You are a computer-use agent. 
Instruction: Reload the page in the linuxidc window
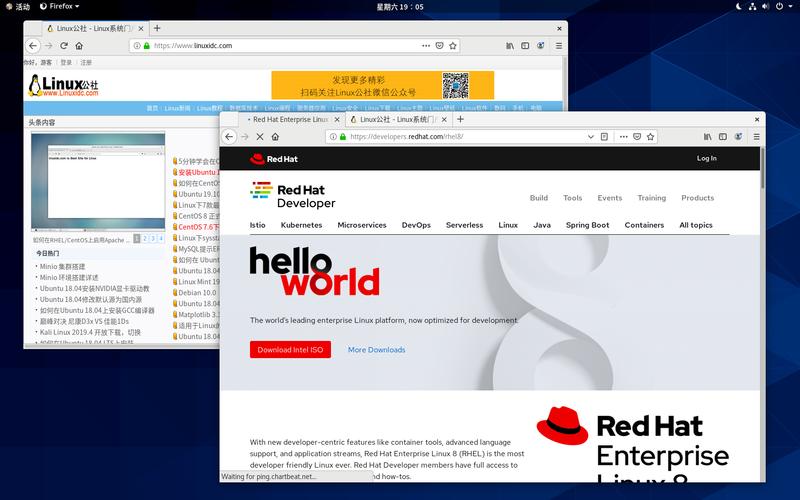tap(64, 45)
